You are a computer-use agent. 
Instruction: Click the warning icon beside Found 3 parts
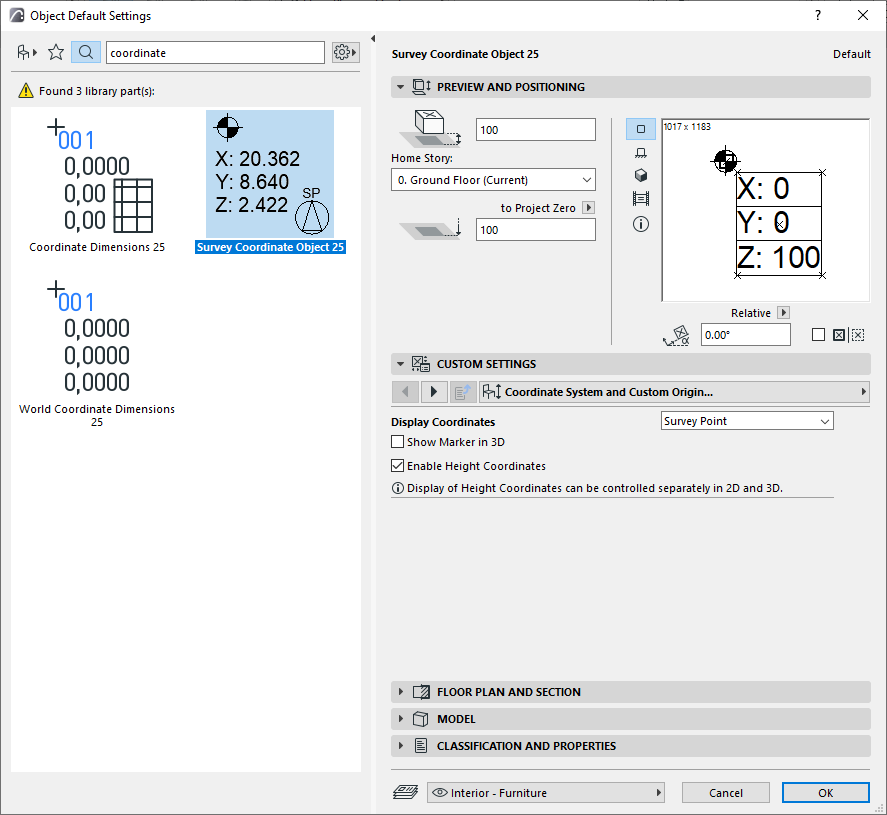pos(26,90)
